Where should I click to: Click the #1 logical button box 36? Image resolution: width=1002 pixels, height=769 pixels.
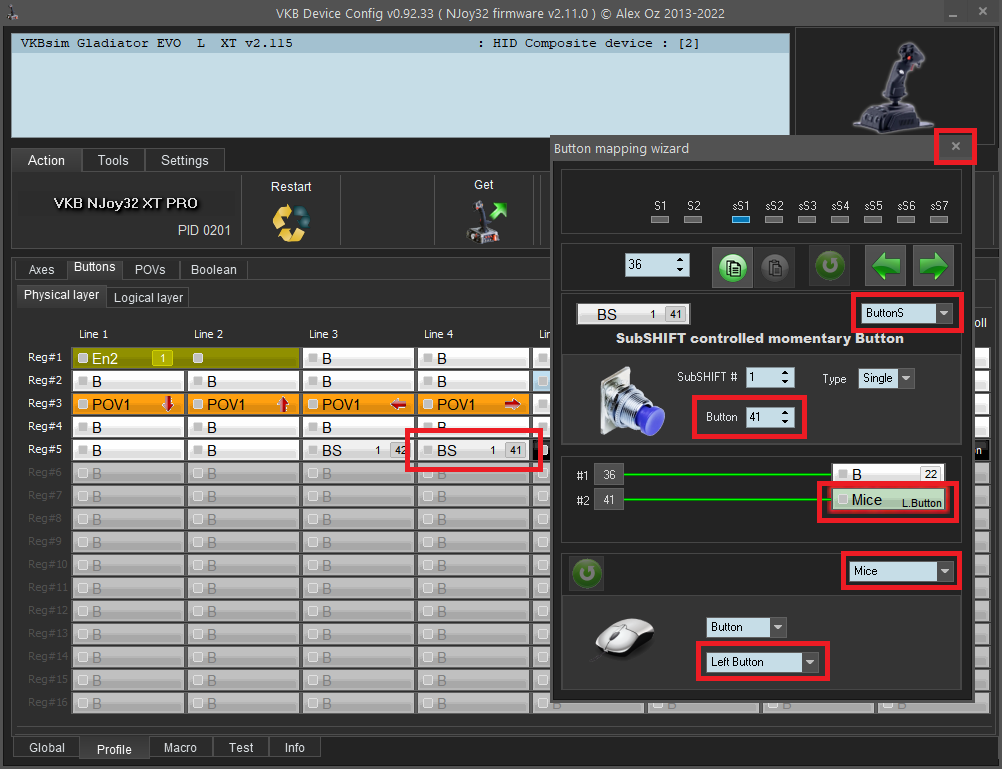[609, 475]
